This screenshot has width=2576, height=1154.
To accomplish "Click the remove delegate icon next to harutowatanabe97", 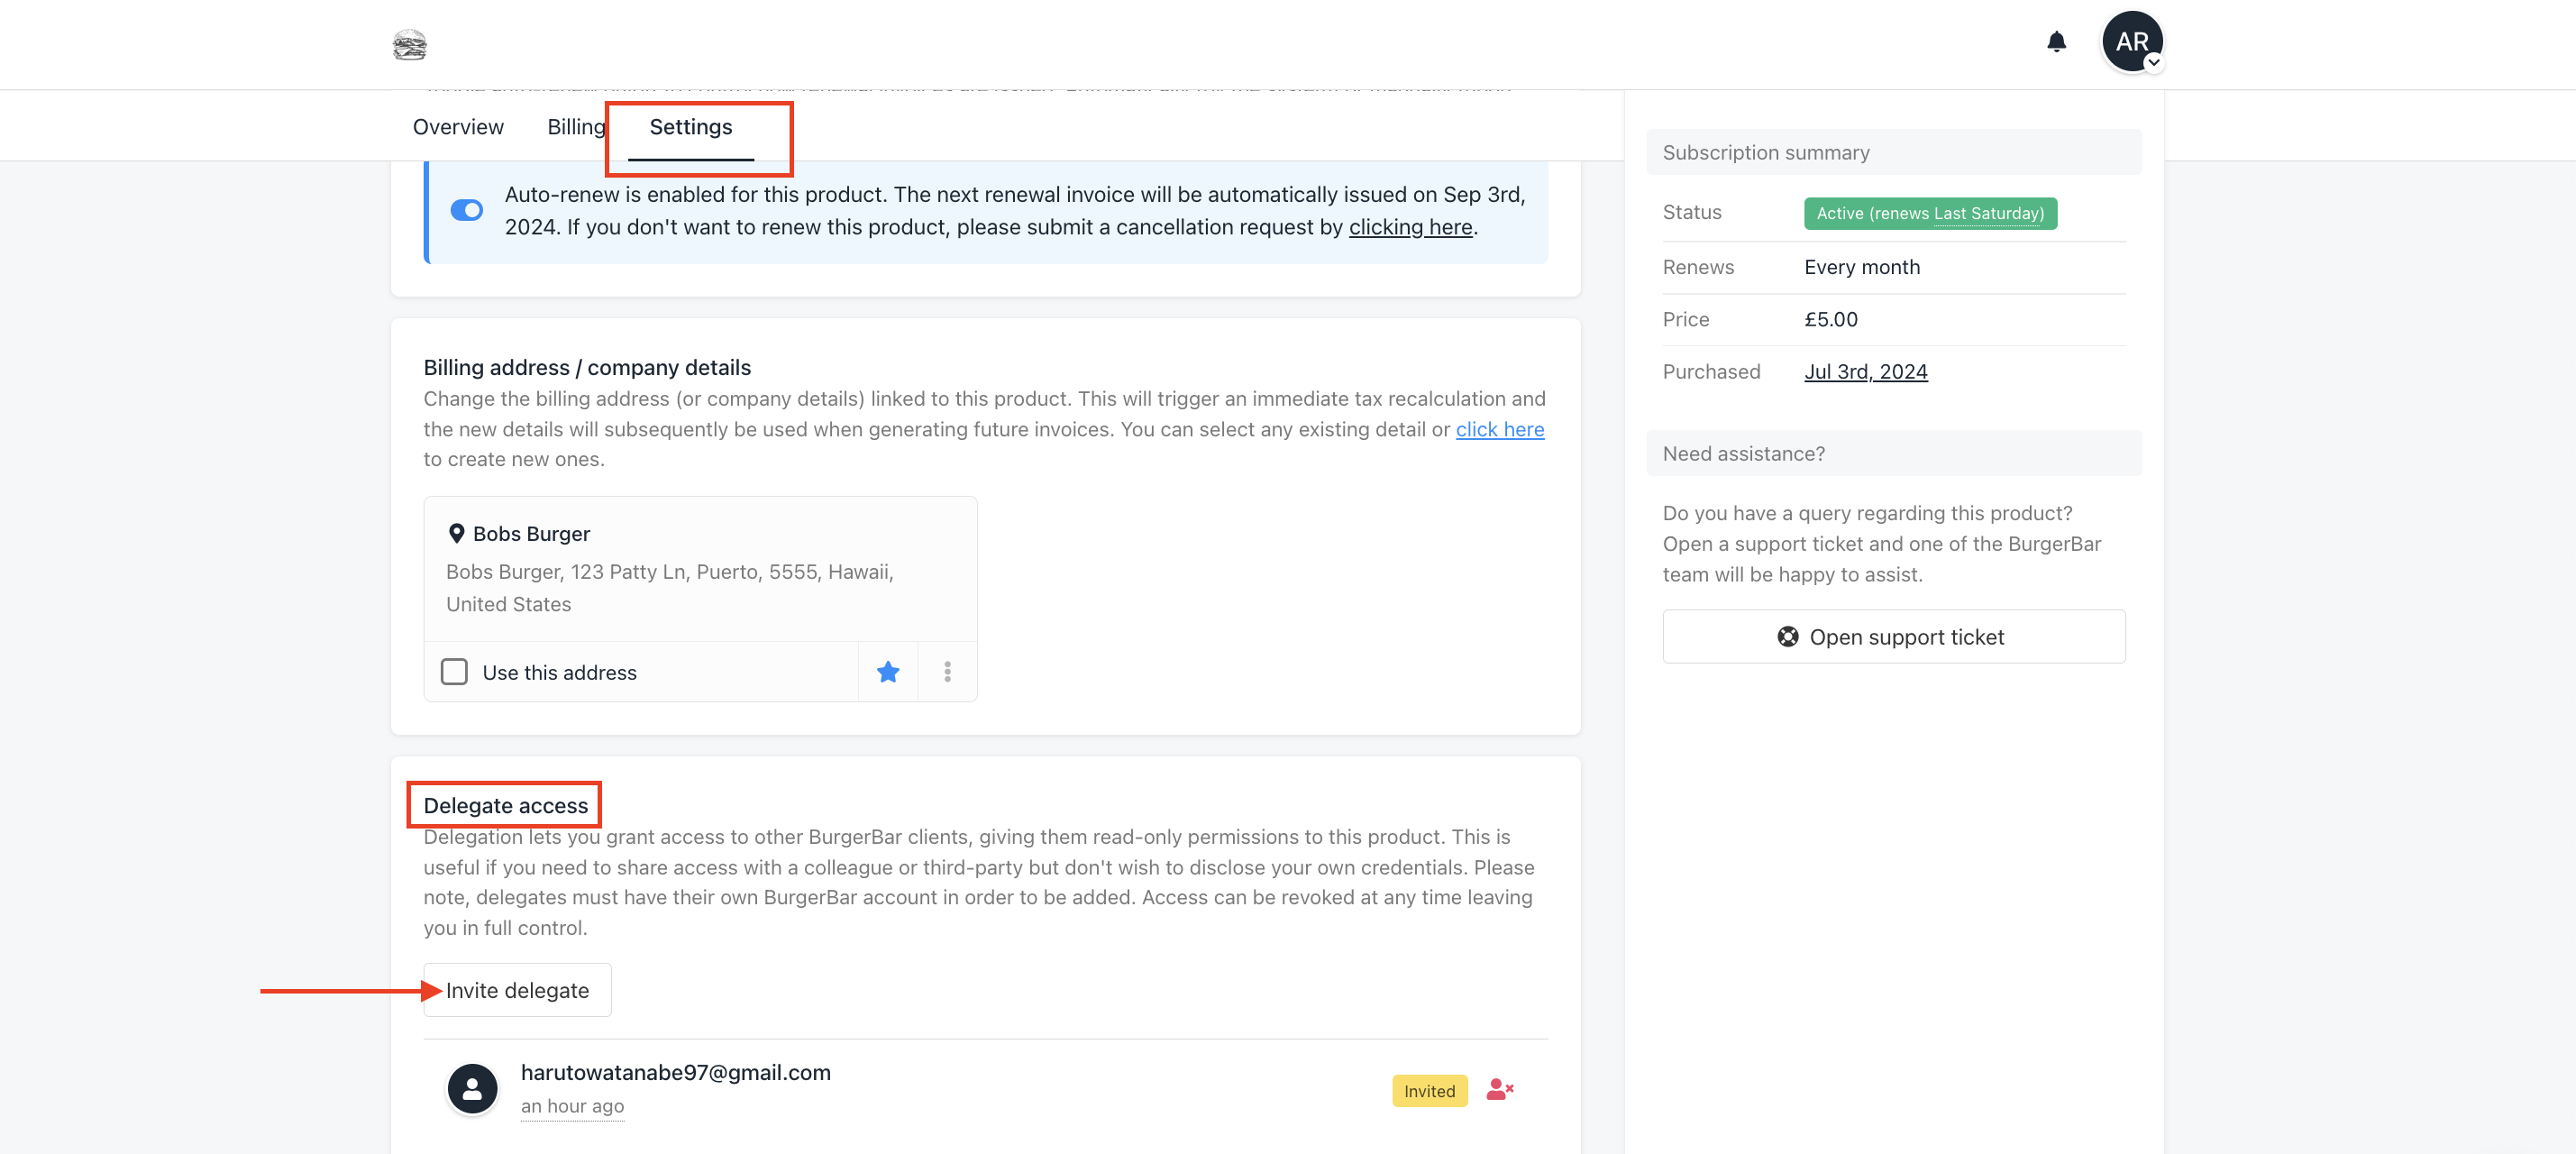I will tap(1498, 1088).
